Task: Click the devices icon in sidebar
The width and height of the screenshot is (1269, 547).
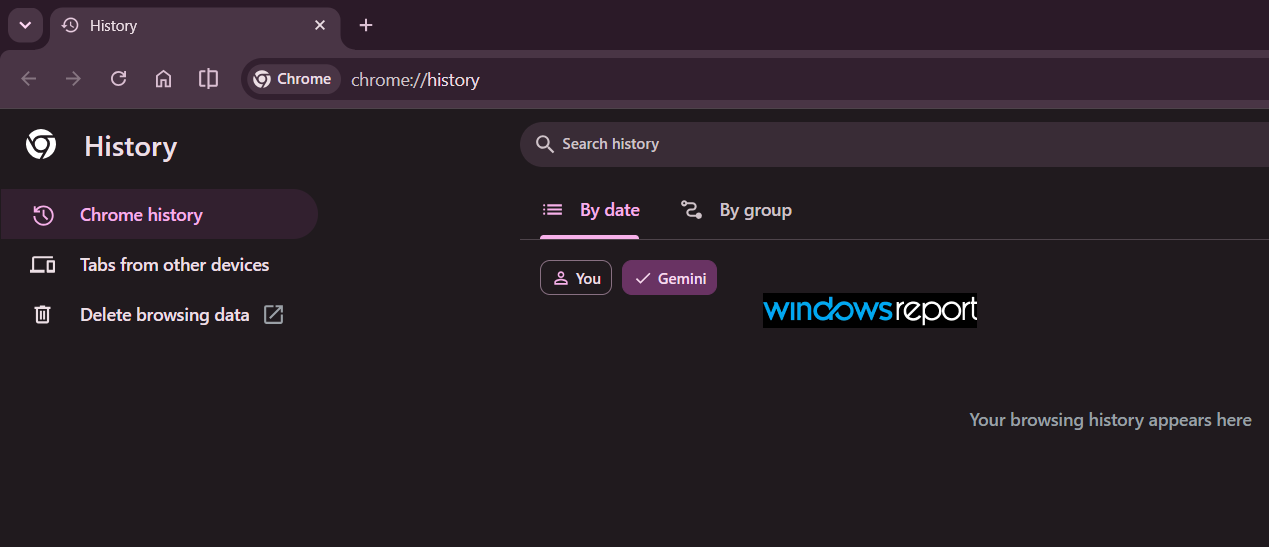Action: [x=42, y=265]
